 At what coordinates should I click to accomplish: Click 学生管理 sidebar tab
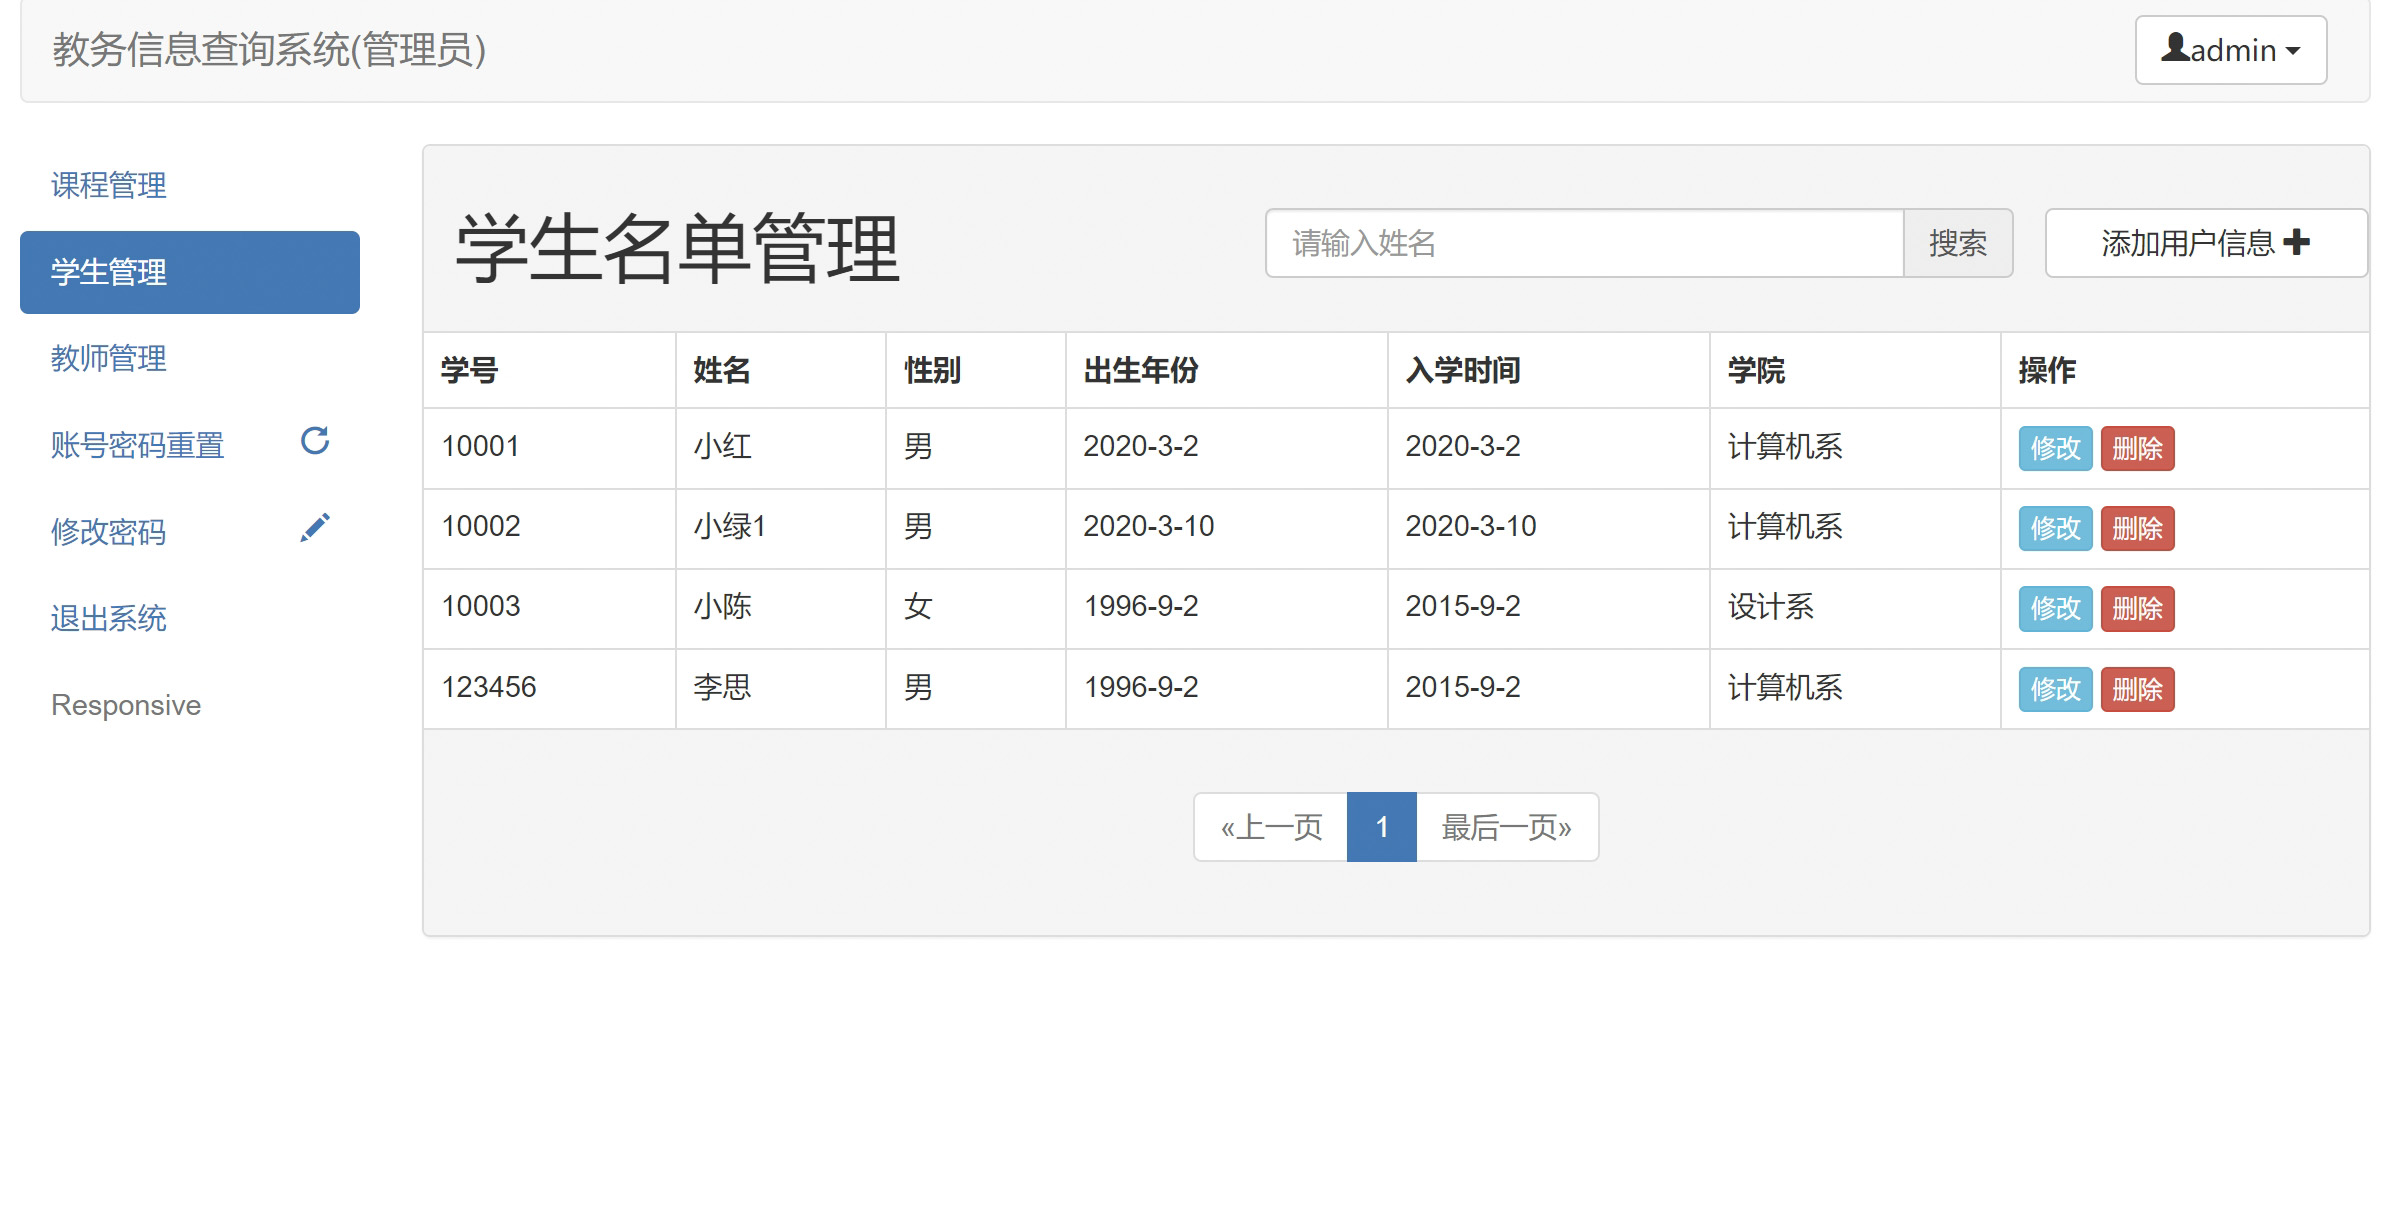click(190, 270)
